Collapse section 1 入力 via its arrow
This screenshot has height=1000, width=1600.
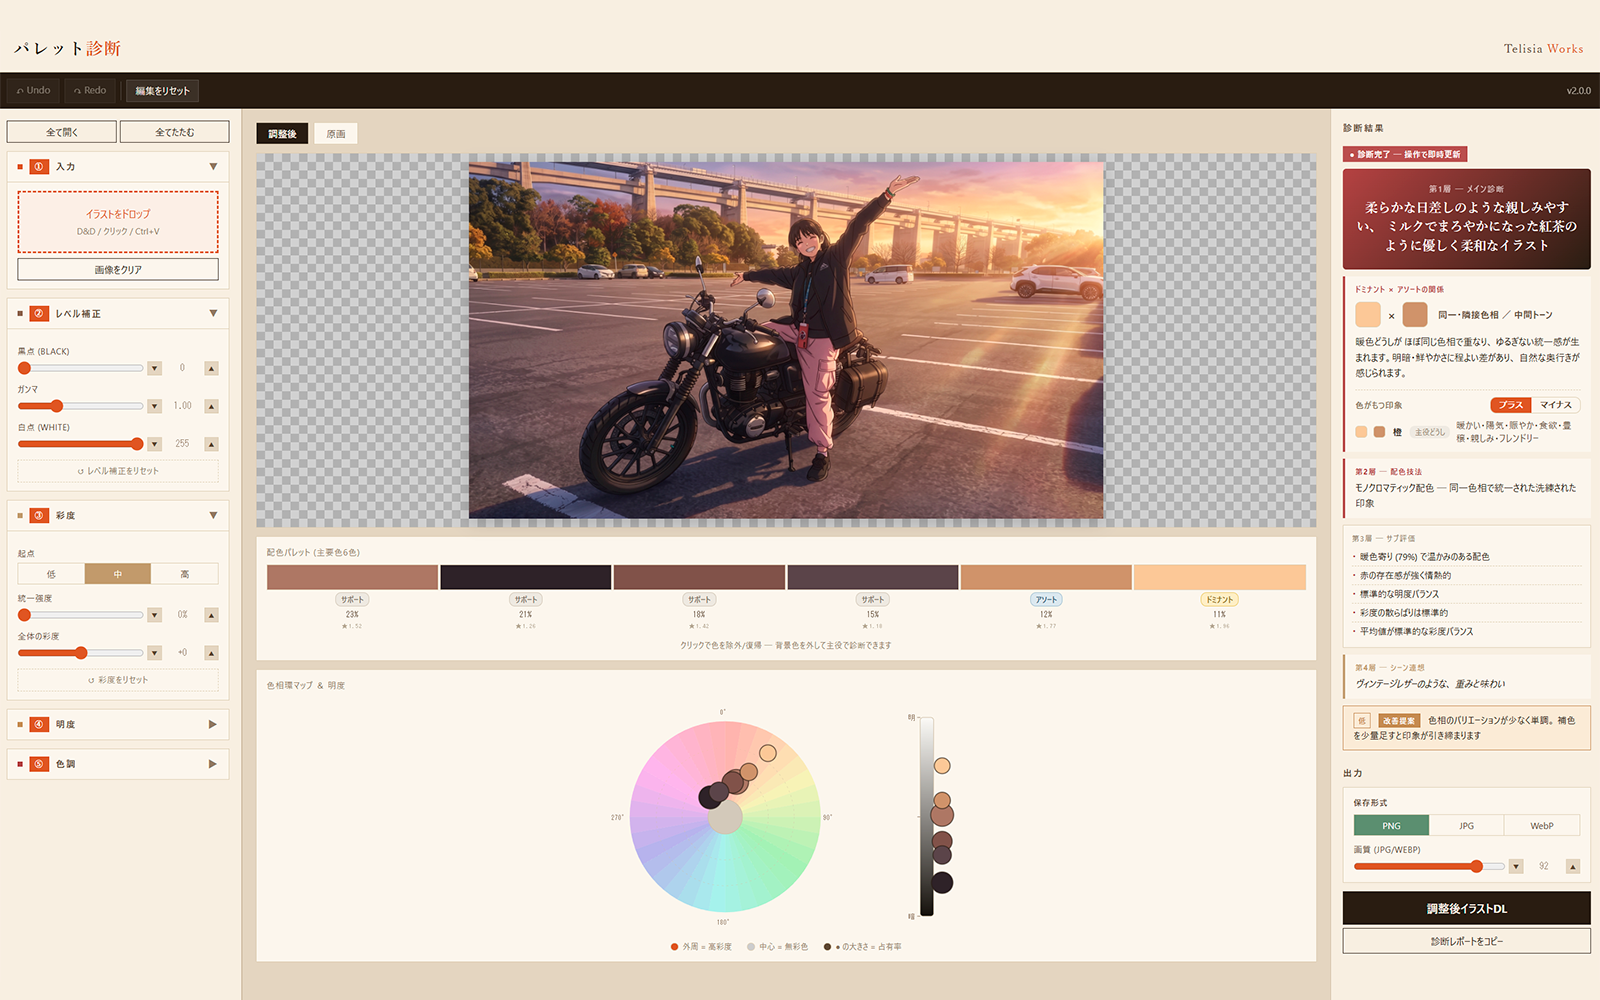(213, 167)
